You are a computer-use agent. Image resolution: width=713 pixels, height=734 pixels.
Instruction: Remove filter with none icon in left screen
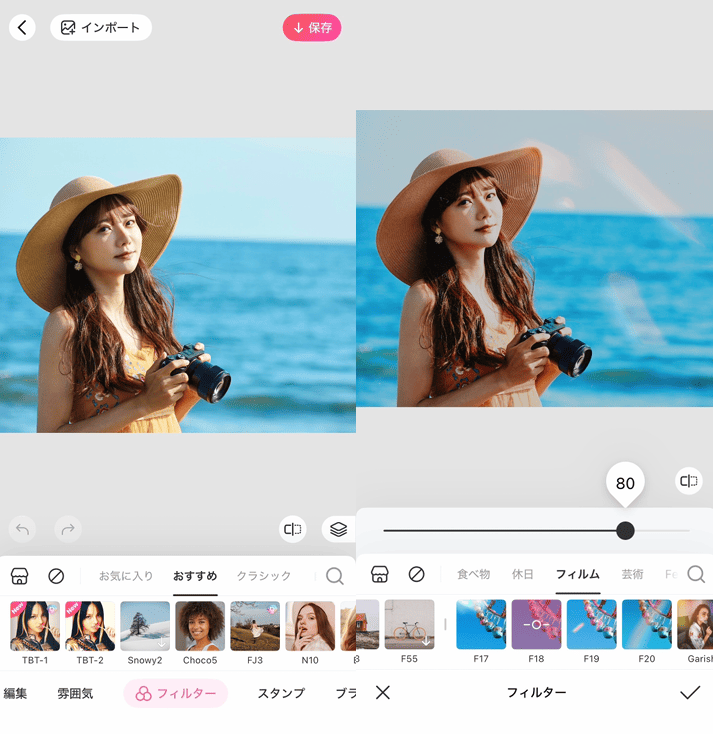coord(56,576)
